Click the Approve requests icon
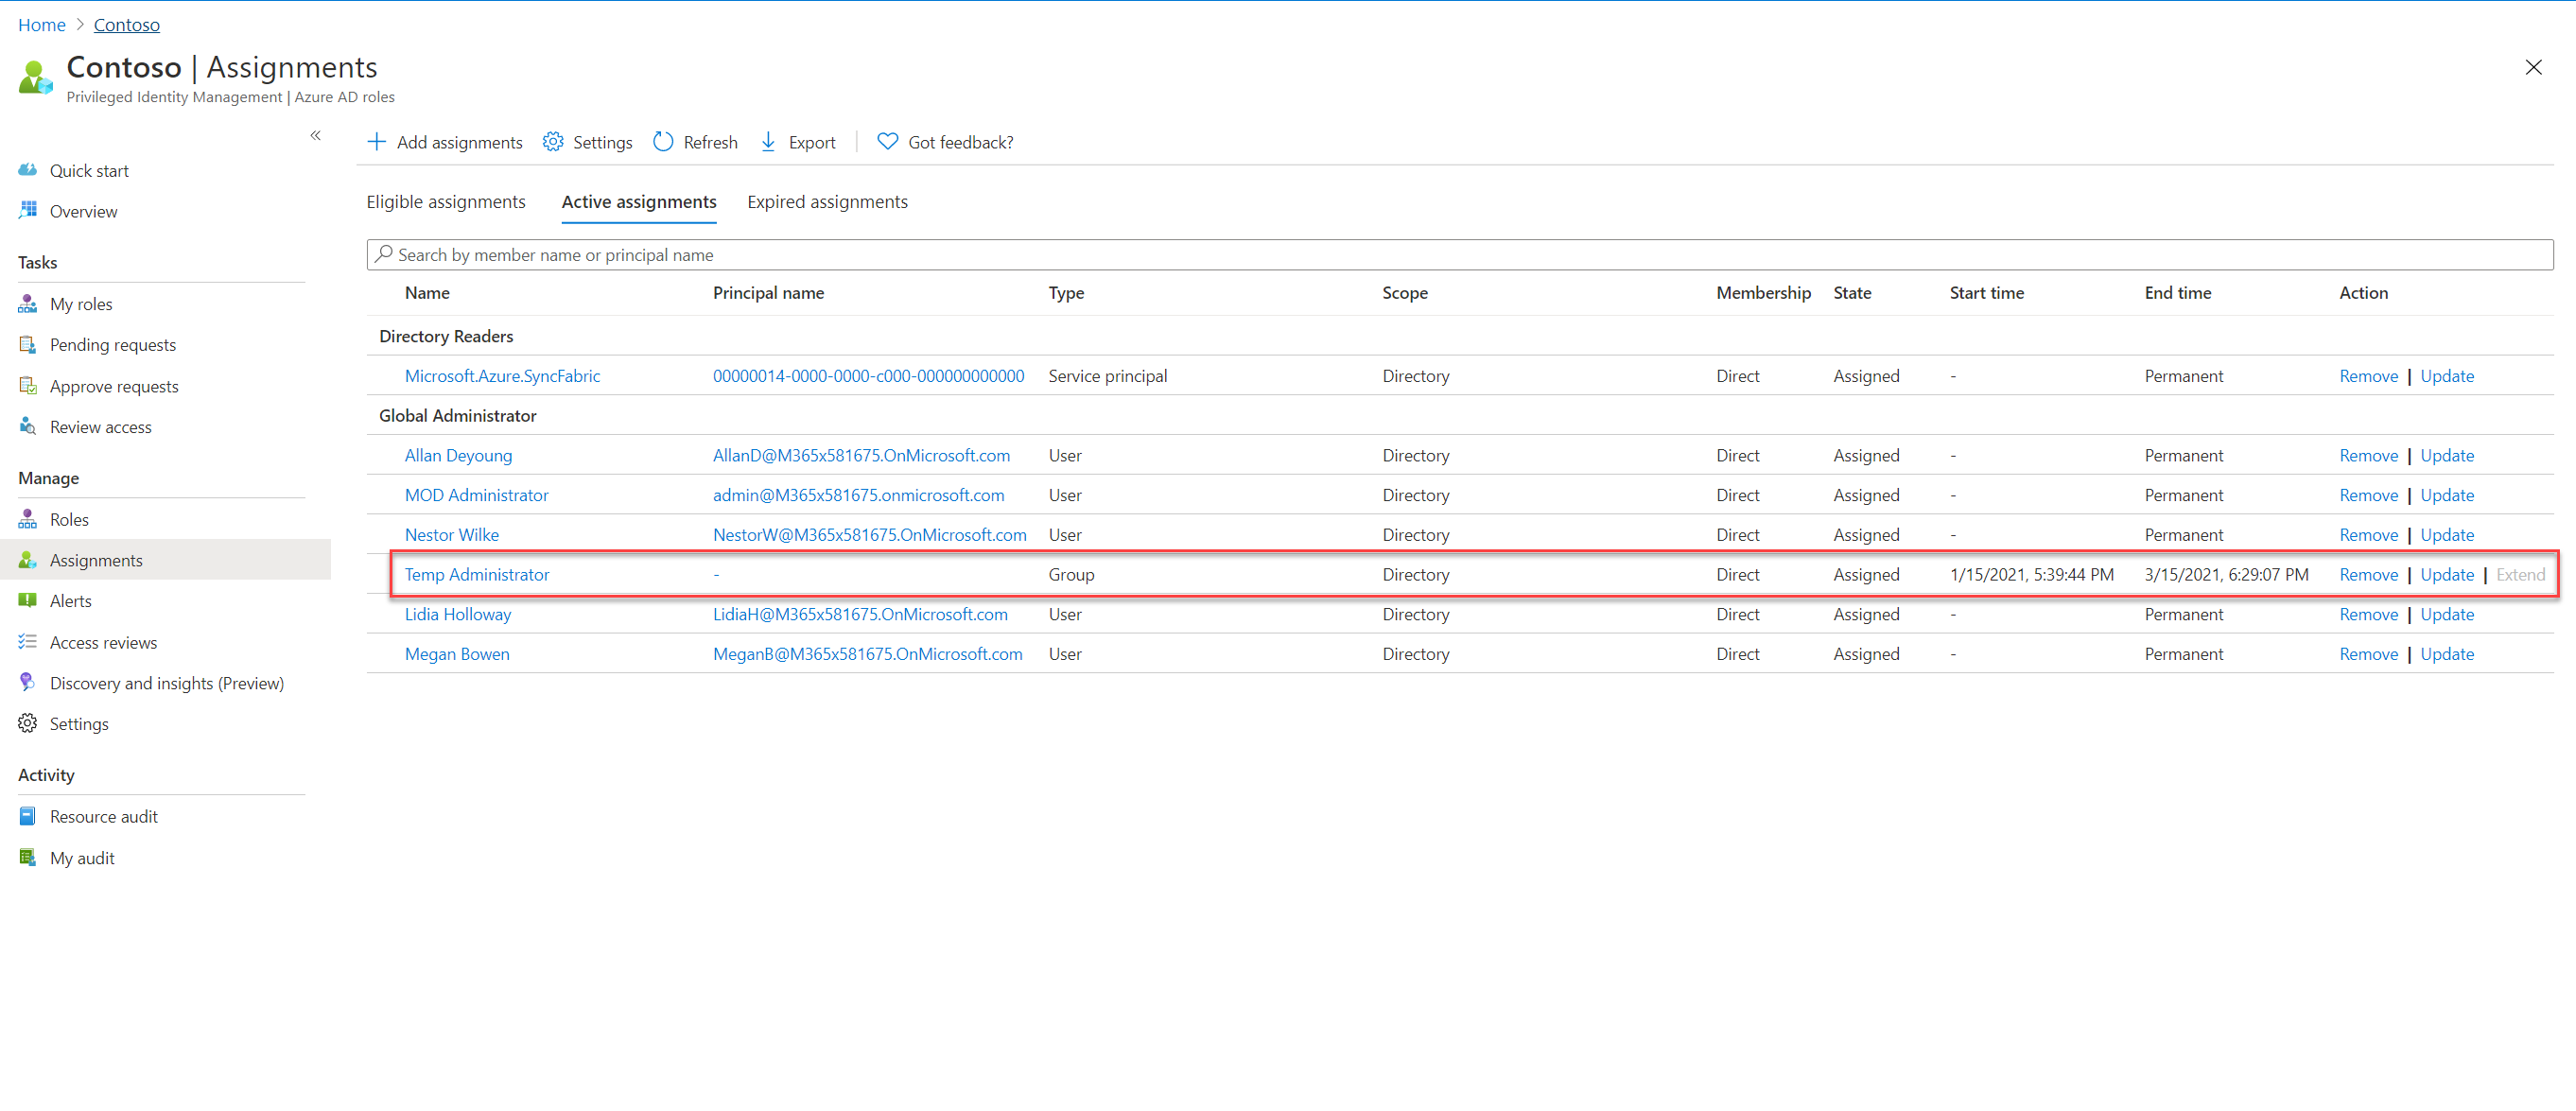Image resolution: width=2576 pixels, height=1111 pixels. pyautogui.click(x=28, y=385)
